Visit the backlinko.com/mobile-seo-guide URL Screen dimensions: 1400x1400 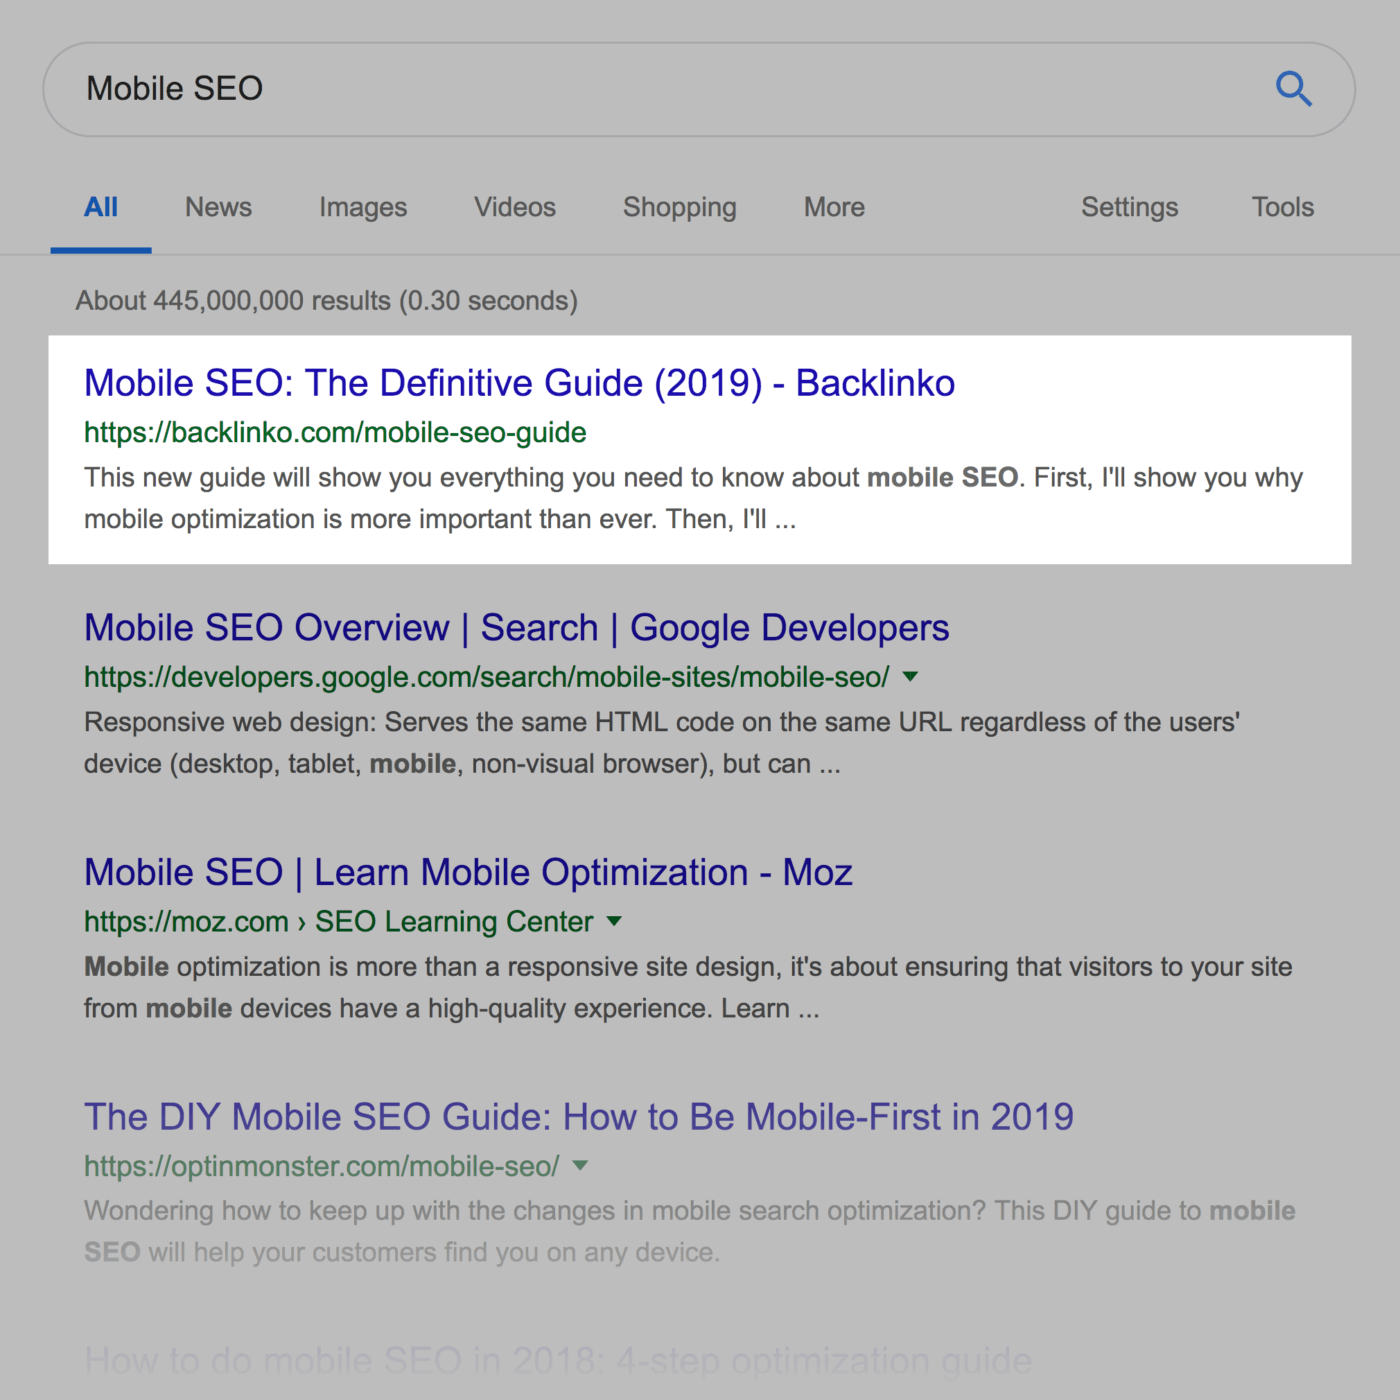click(335, 433)
